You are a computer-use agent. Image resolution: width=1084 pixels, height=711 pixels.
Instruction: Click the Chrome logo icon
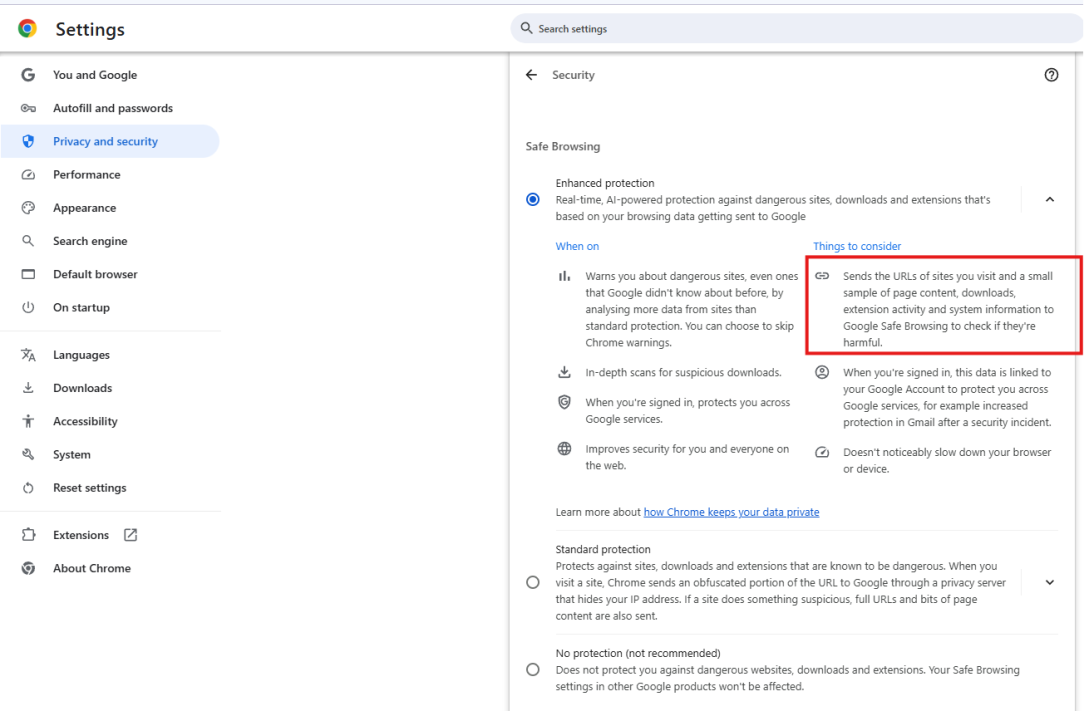28,28
